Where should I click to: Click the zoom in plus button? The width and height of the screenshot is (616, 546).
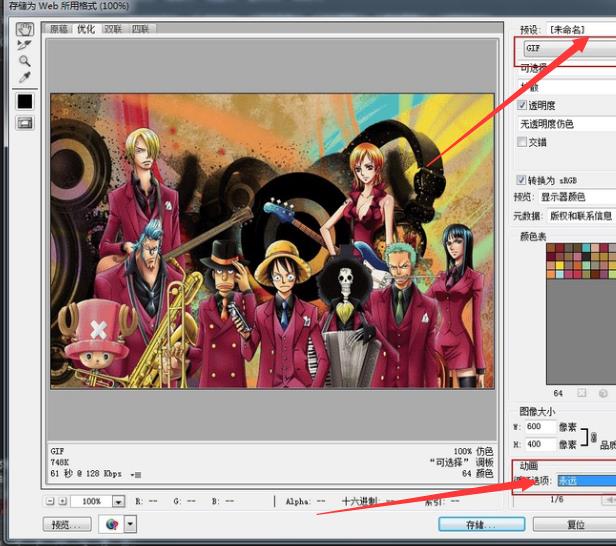(63, 501)
